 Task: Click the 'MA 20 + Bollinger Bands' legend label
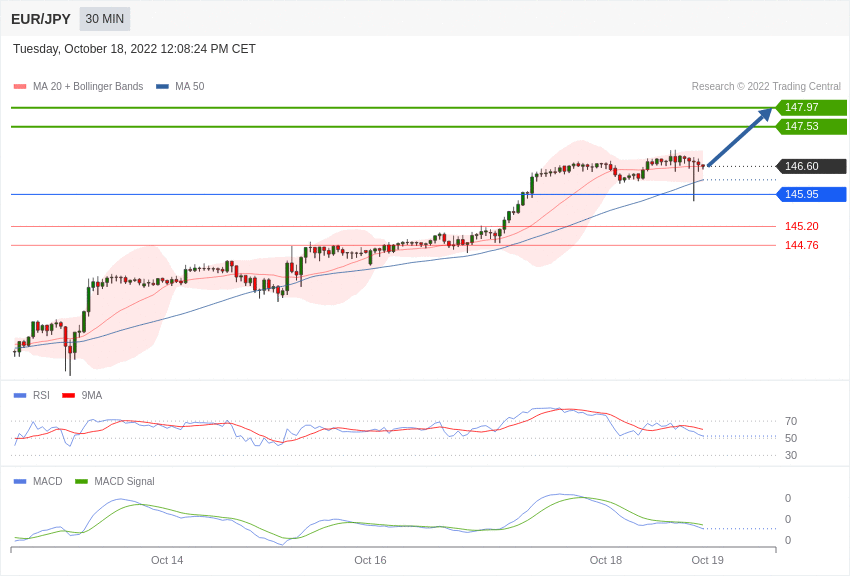[x=88, y=86]
